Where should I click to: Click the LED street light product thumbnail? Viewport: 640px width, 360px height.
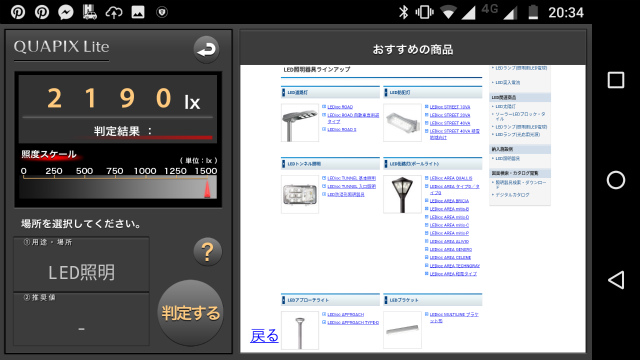(x=402, y=122)
